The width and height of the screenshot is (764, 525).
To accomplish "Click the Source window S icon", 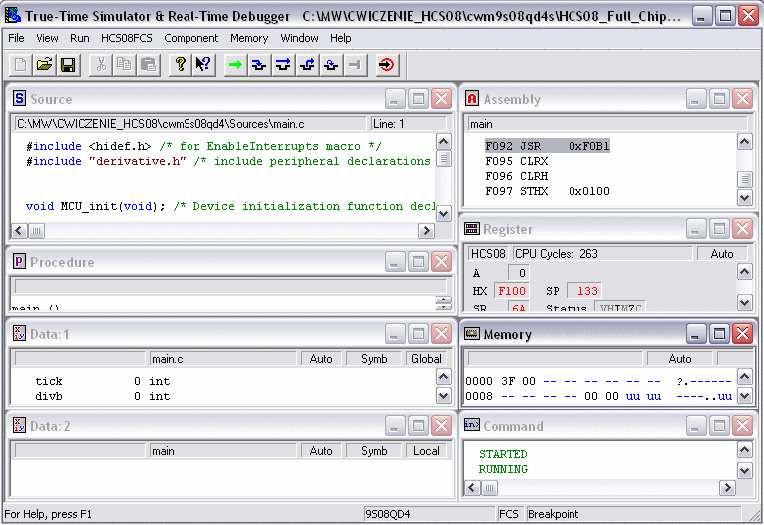I will pos(19,98).
